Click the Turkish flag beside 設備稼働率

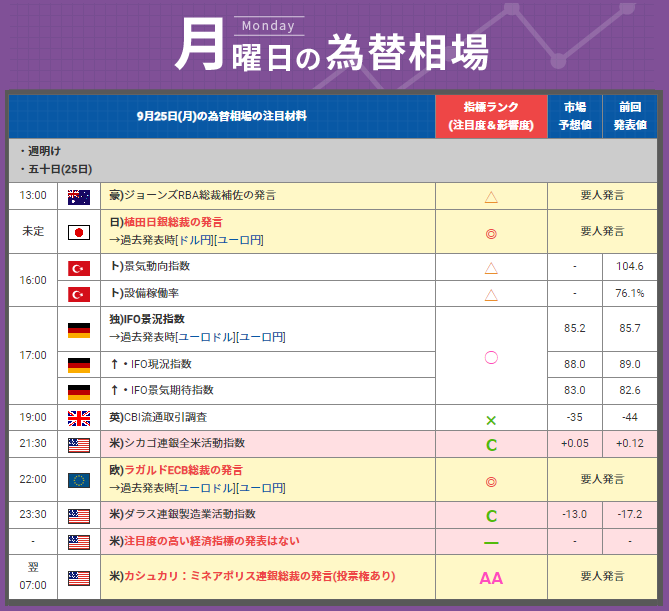(79, 294)
